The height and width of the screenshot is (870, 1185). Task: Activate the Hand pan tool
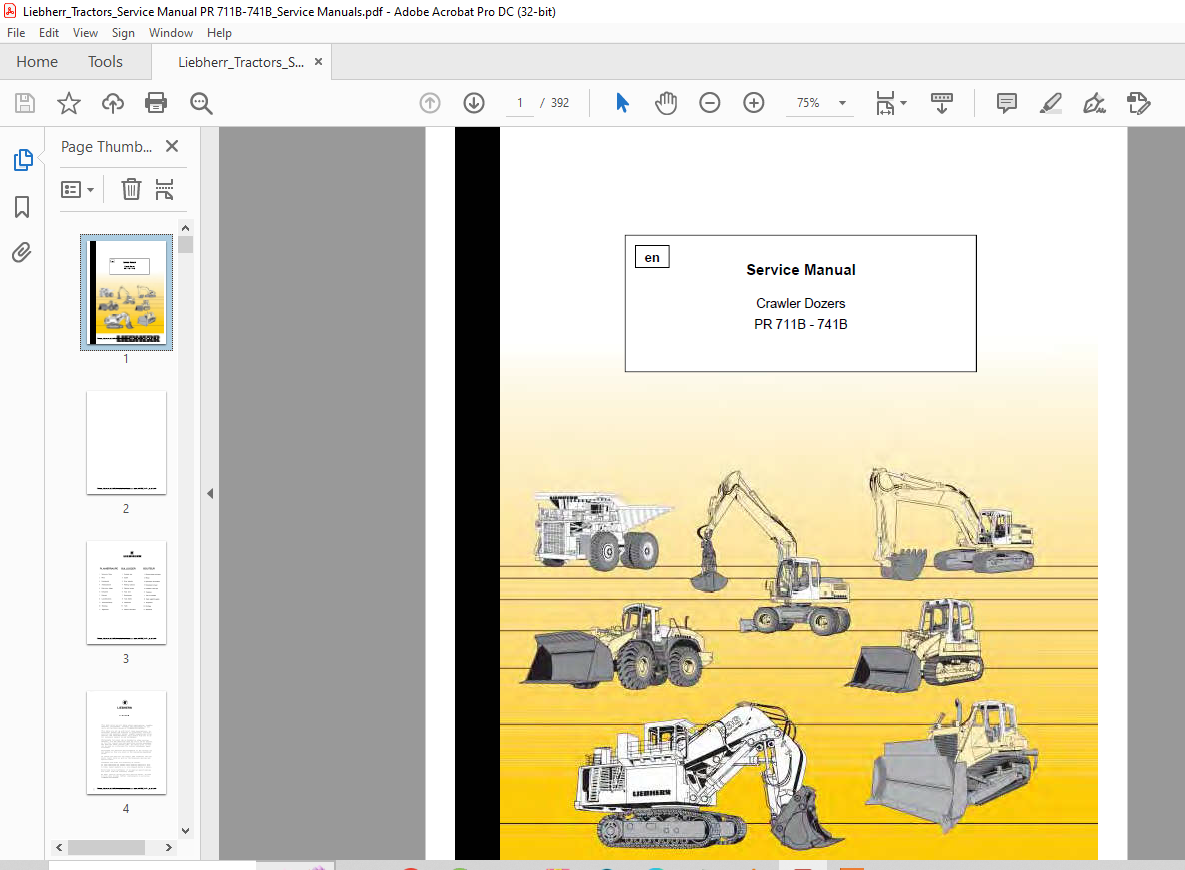(666, 103)
